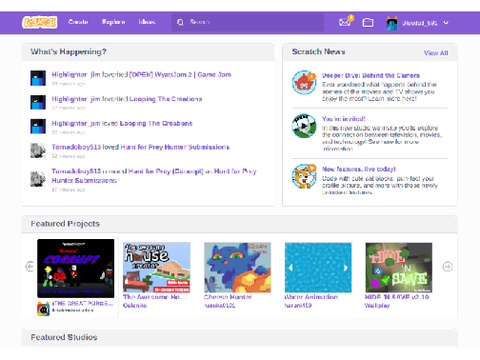
Task: Open Highlighter_jim username in WyattJam activity
Action: [76, 75]
